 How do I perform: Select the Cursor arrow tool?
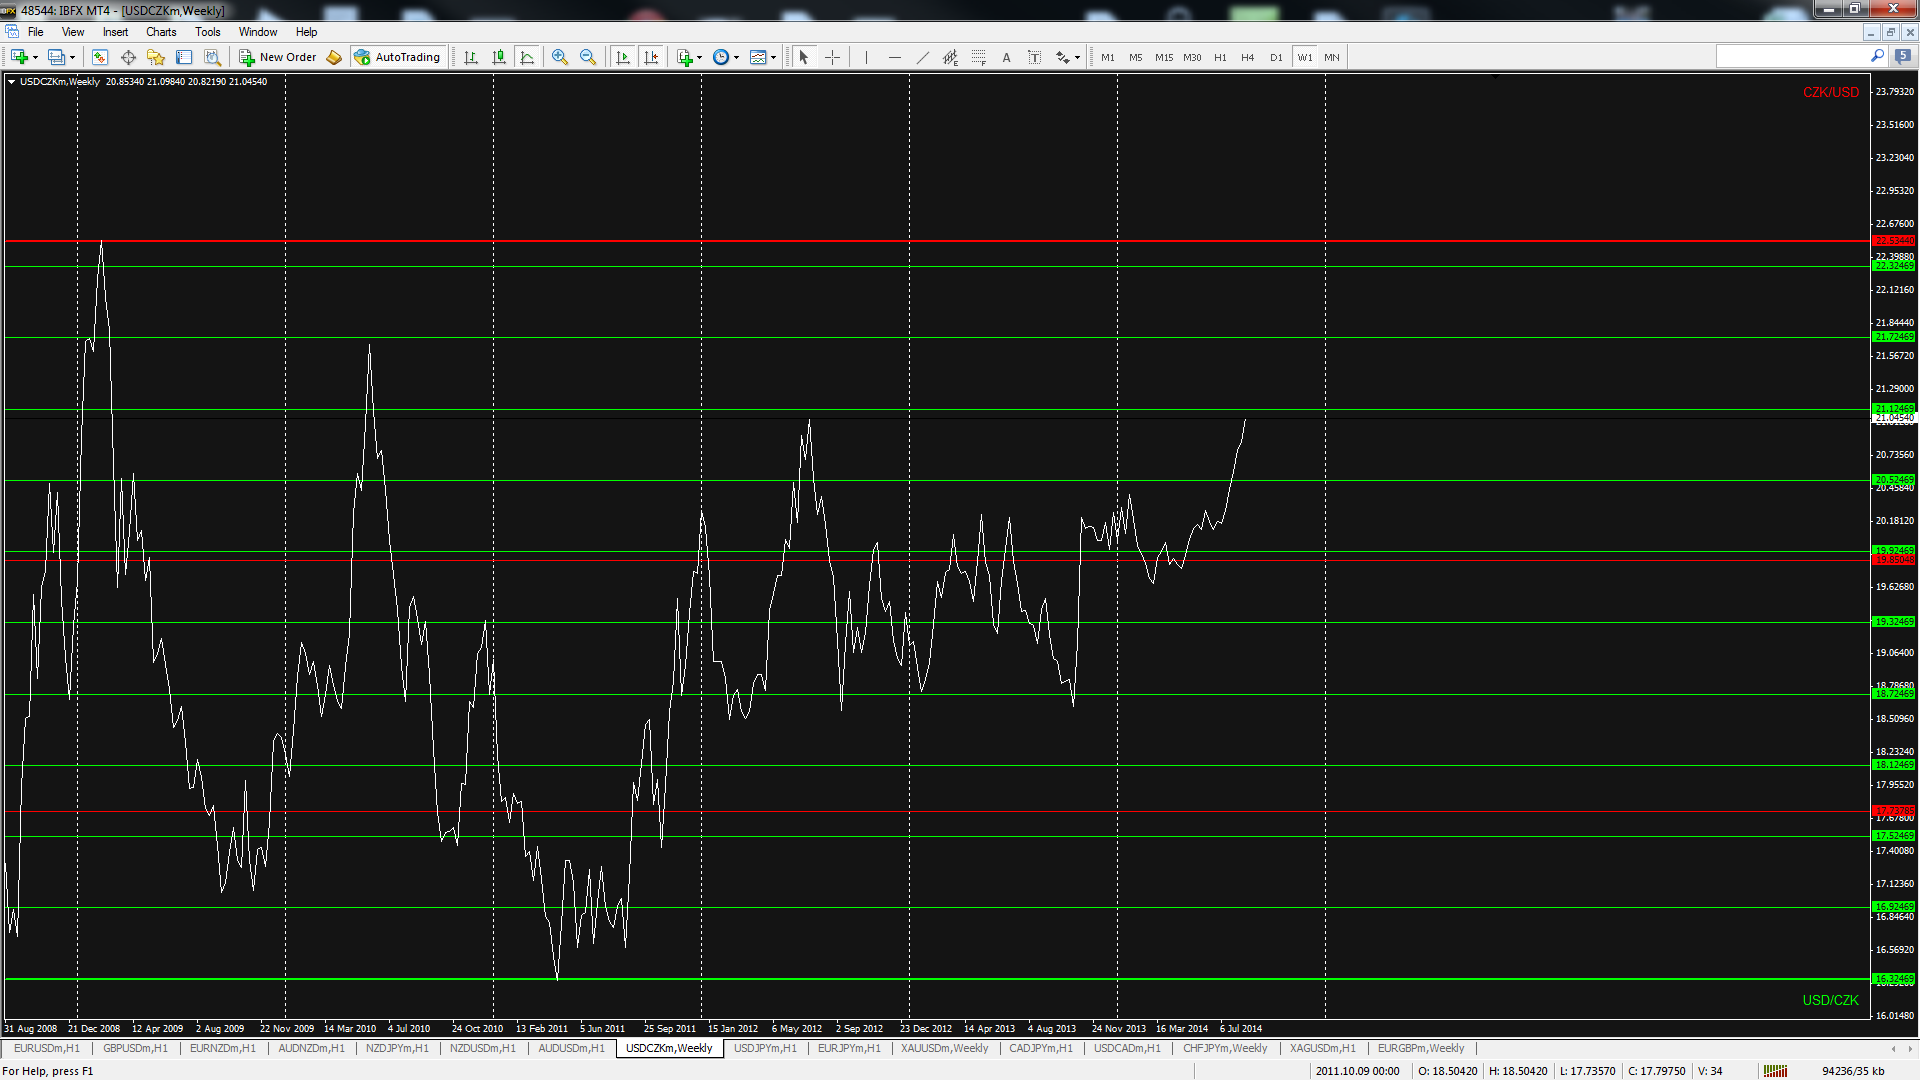point(803,57)
